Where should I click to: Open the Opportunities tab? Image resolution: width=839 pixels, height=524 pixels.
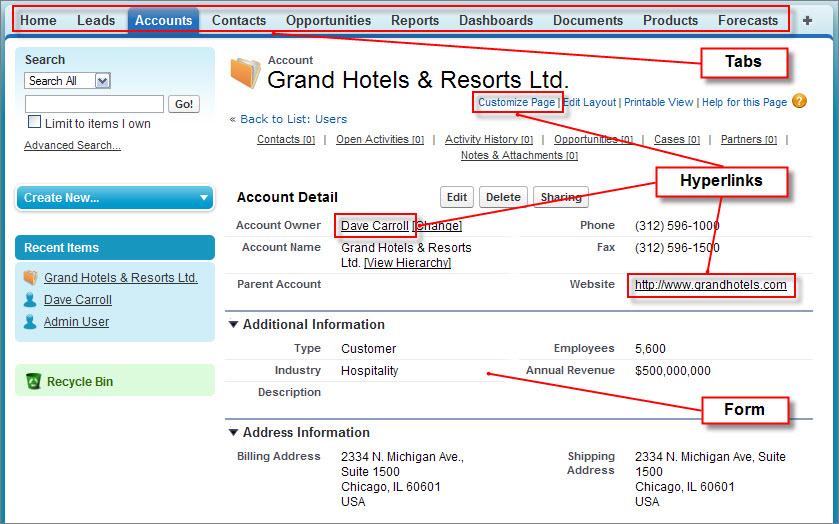[328, 20]
